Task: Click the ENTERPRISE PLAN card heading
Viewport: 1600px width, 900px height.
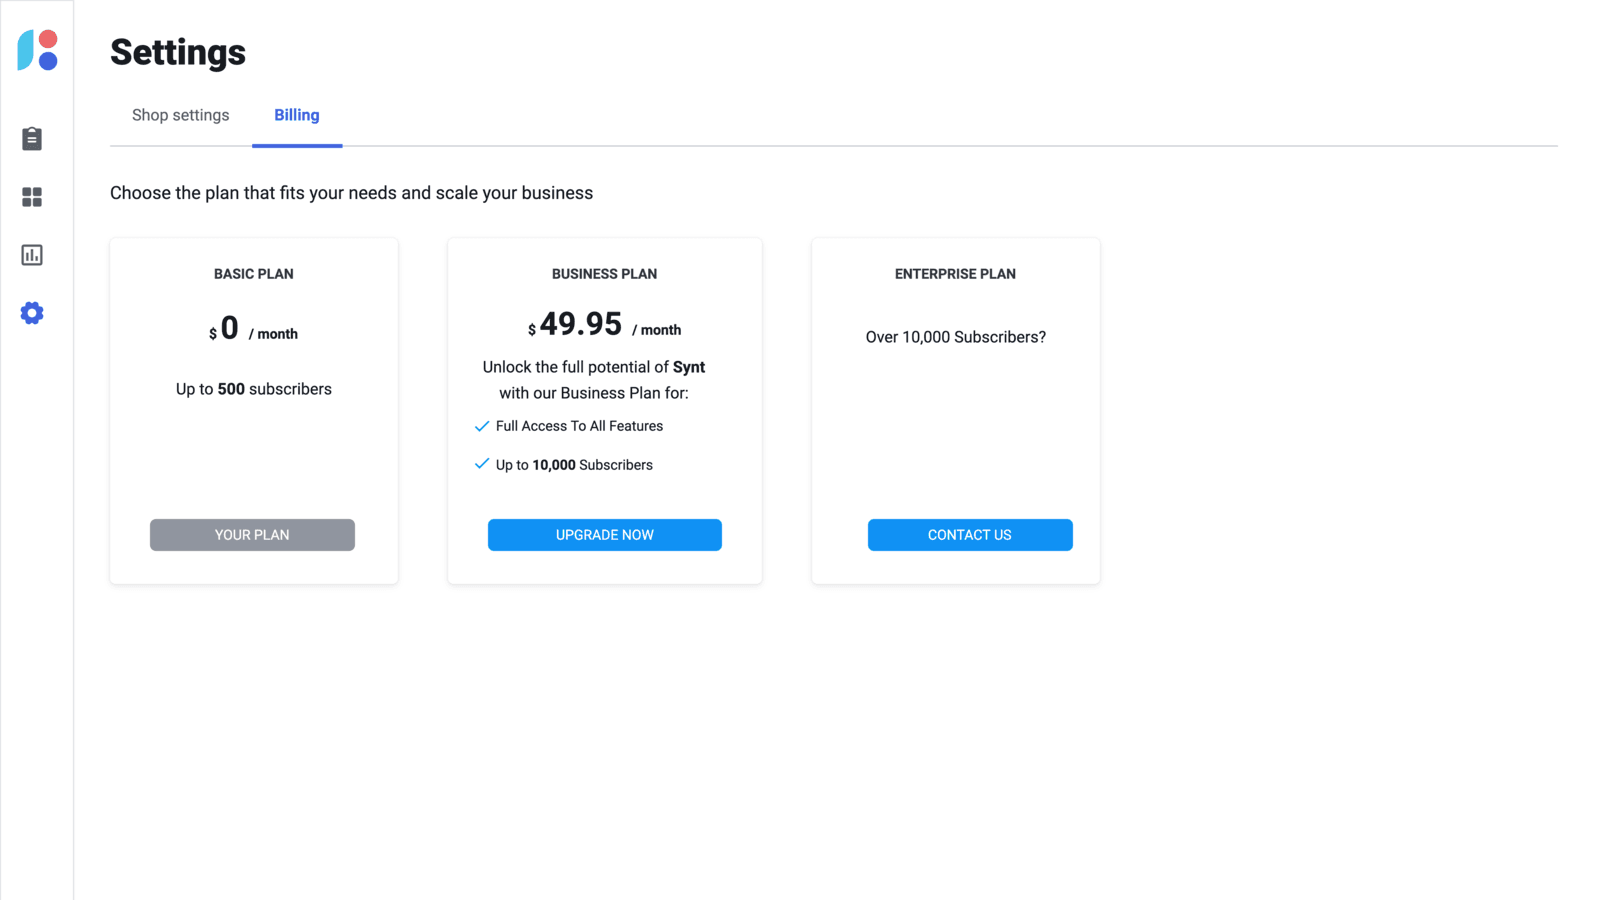Action: coord(955,274)
